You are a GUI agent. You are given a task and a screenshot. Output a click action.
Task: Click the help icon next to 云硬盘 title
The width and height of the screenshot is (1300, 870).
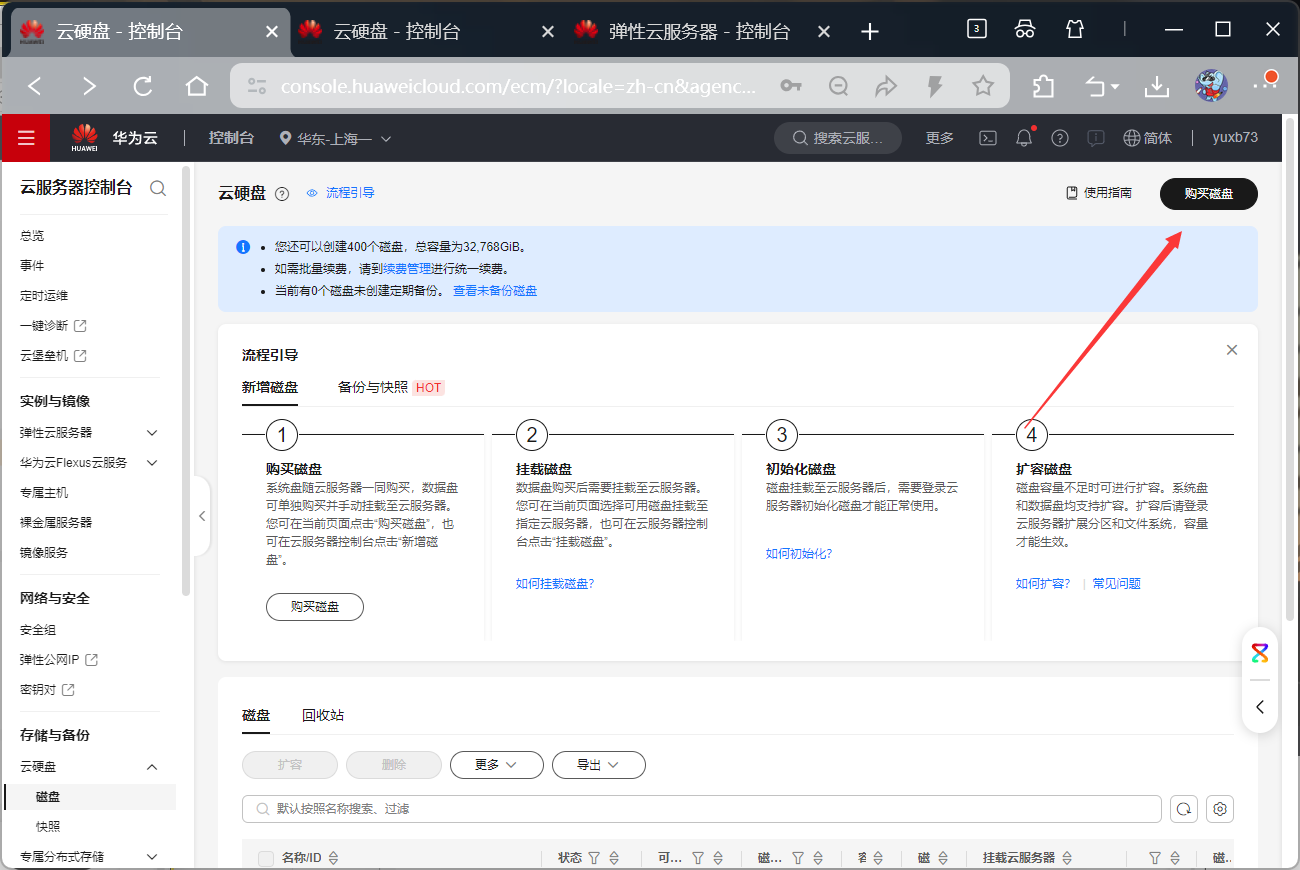pos(282,194)
